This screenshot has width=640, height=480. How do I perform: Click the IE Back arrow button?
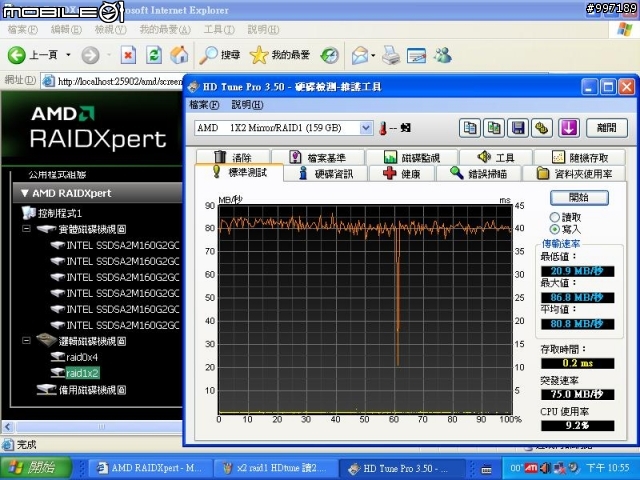[x=17, y=55]
